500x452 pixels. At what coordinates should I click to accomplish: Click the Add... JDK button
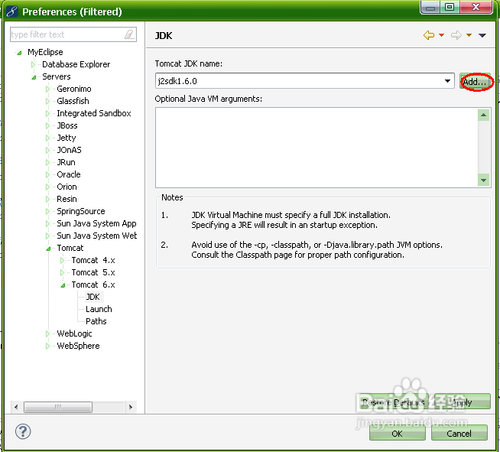pos(475,82)
